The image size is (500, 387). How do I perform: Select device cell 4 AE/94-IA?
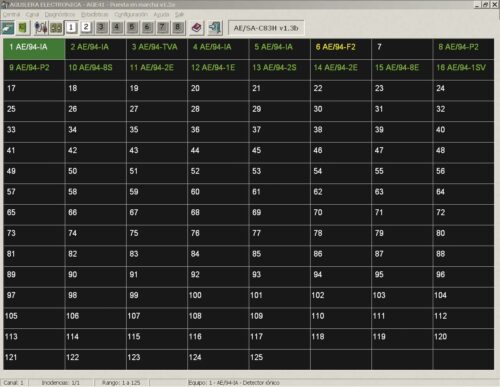coord(218,49)
